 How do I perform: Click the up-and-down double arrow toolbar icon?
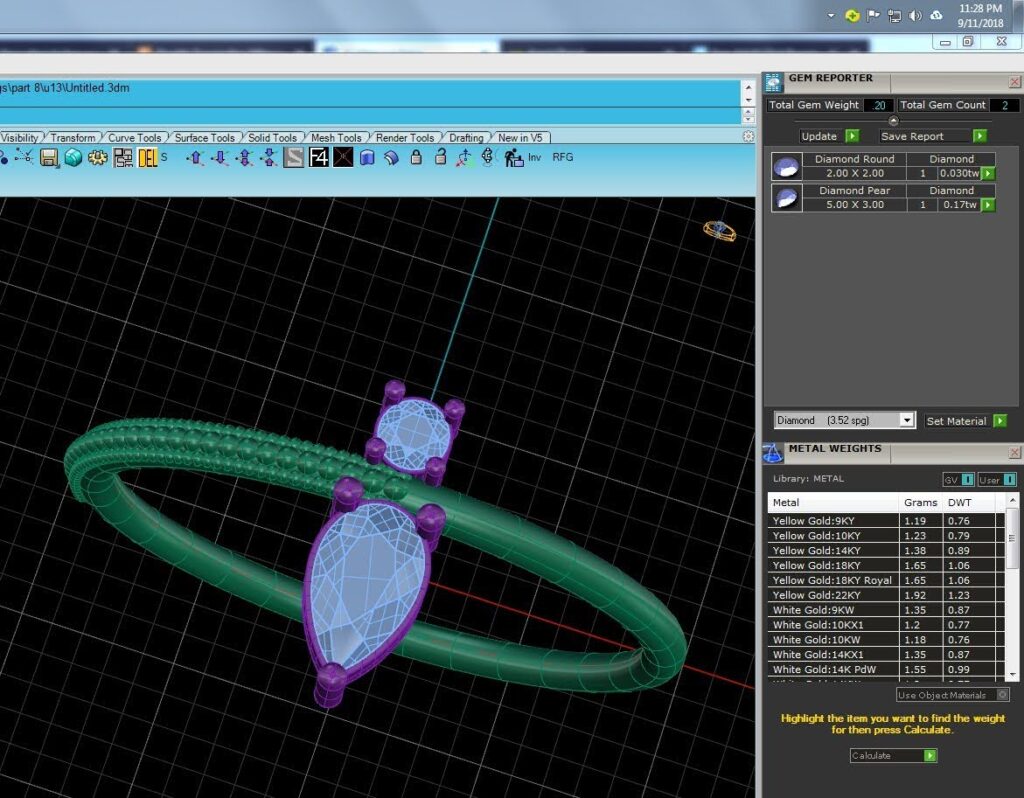click(x=245, y=157)
